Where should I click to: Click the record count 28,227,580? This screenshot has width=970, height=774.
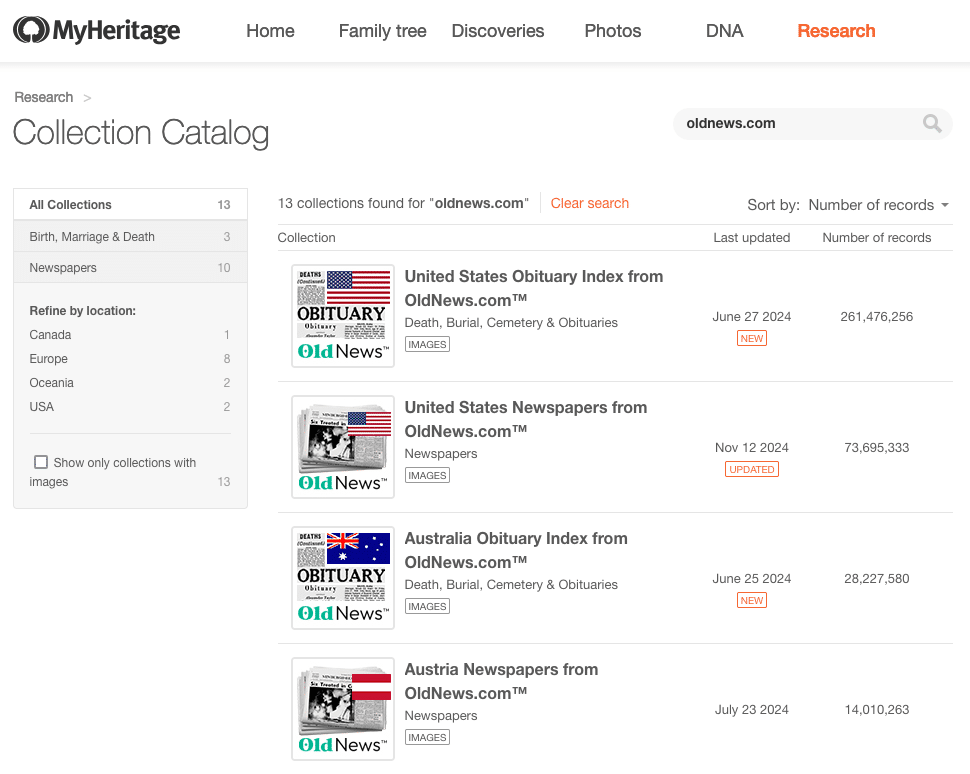coord(877,579)
